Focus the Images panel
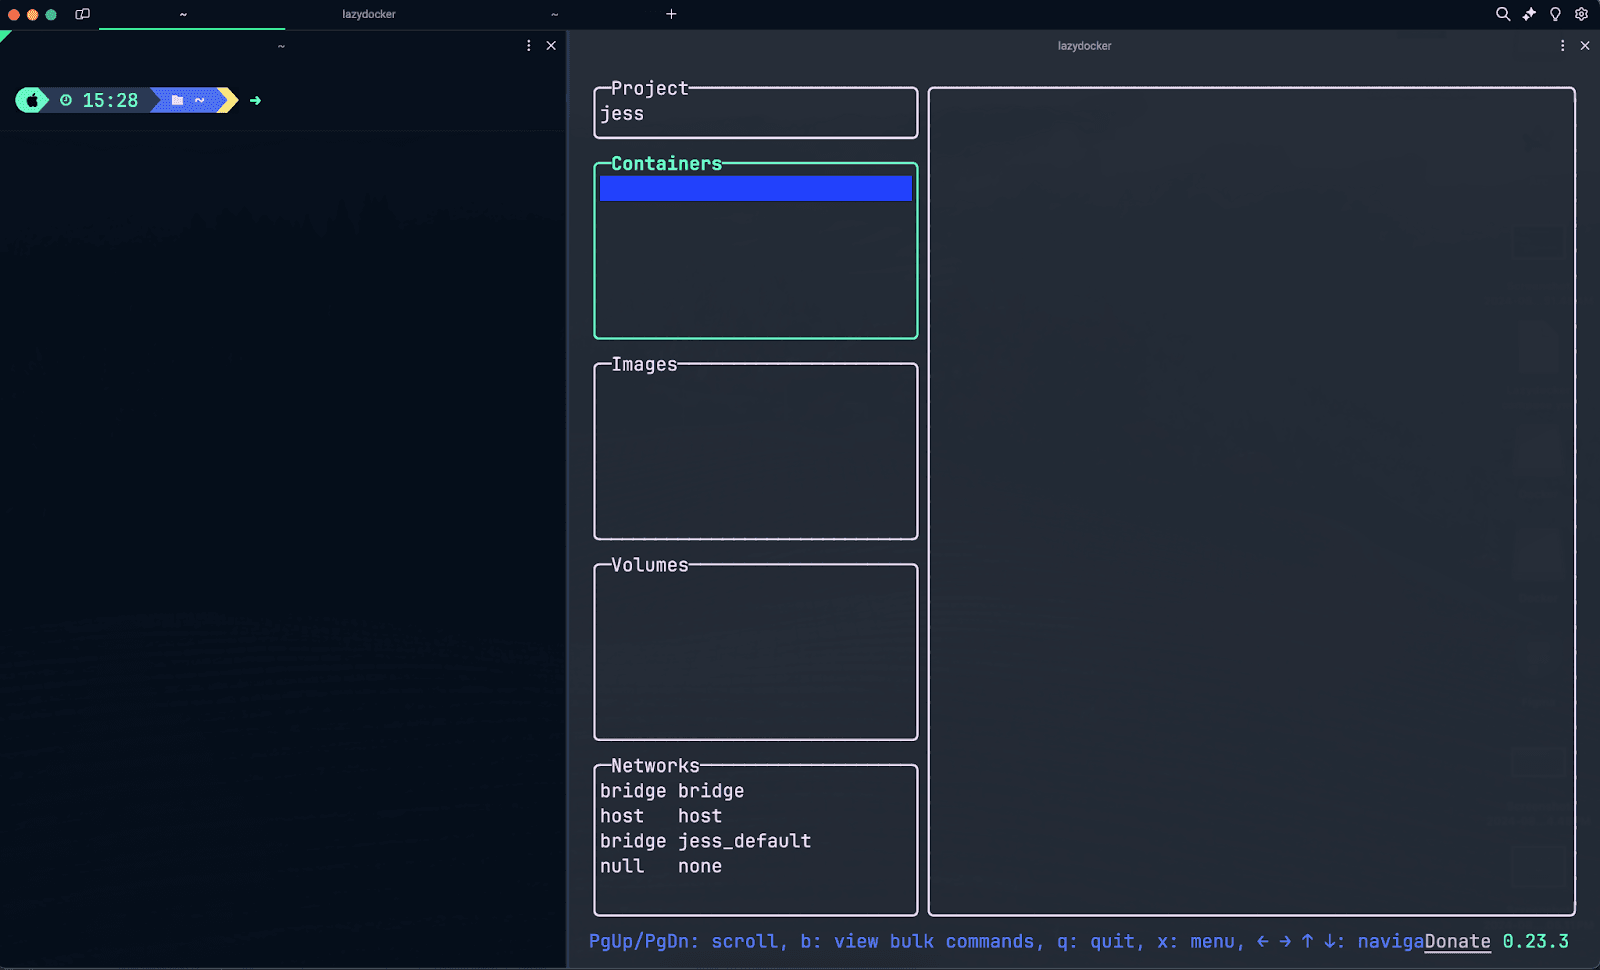Screen dimensions: 1600x970 (755, 450)
